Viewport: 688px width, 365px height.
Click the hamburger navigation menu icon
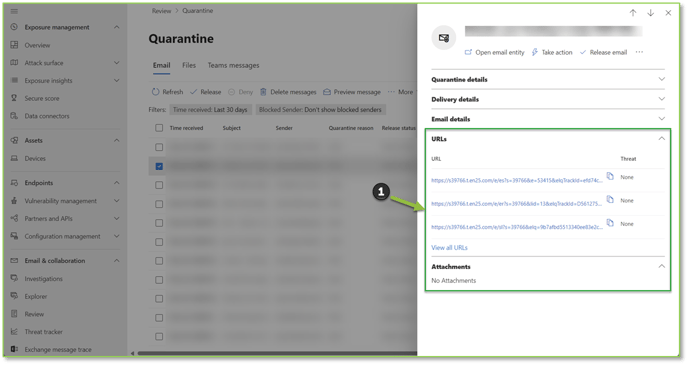pos(14,11)
